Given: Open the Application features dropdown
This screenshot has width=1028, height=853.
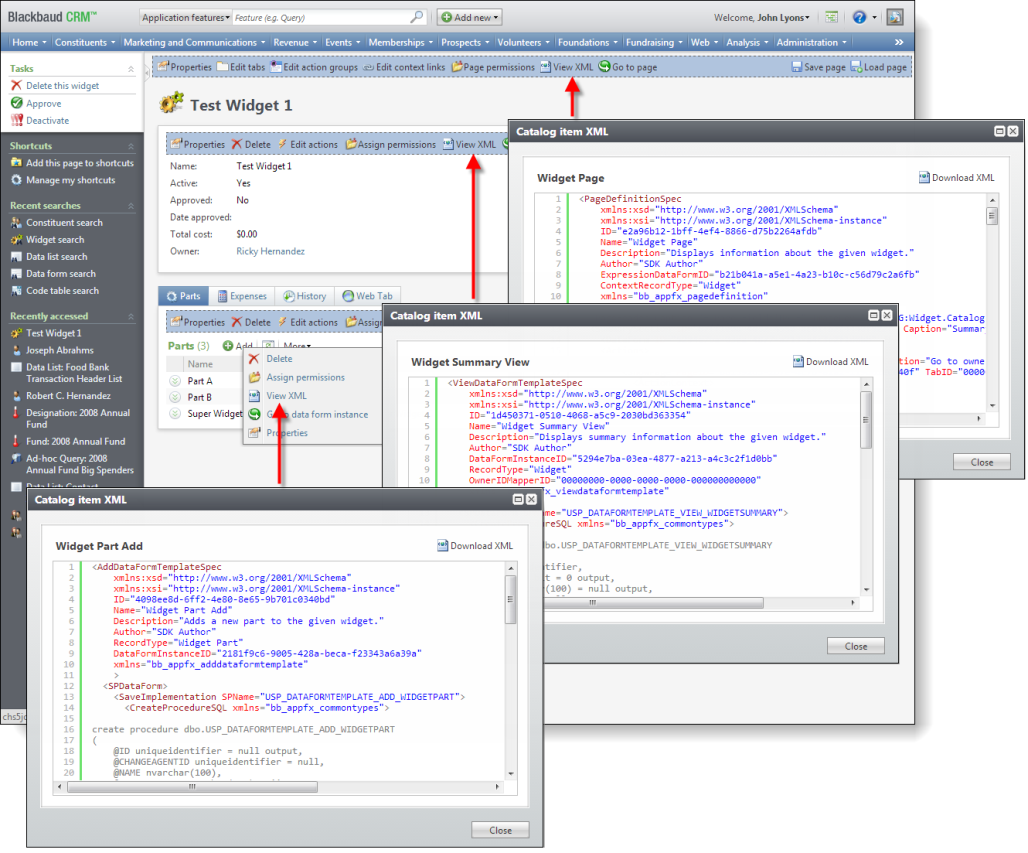Looking at the screenshot, I should 185,18.
